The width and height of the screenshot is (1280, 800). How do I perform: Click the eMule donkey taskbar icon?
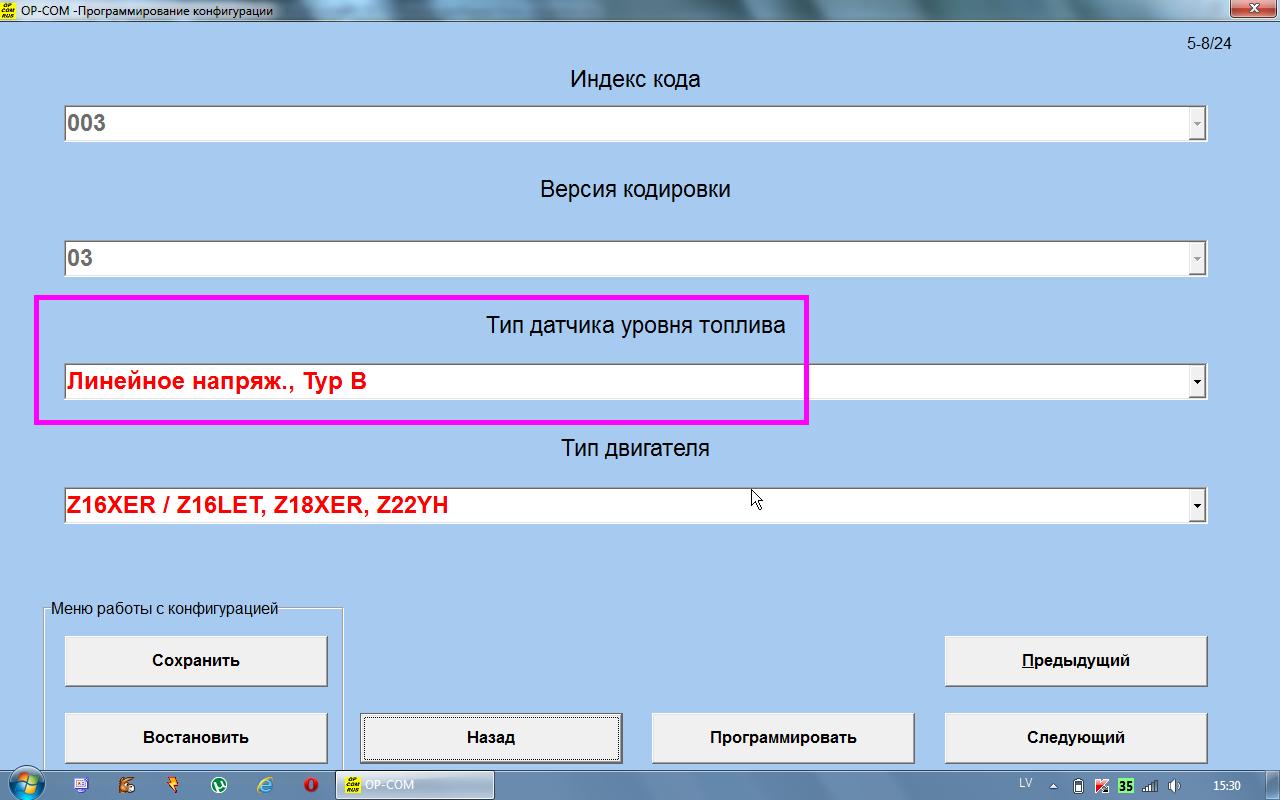(127, 785)
